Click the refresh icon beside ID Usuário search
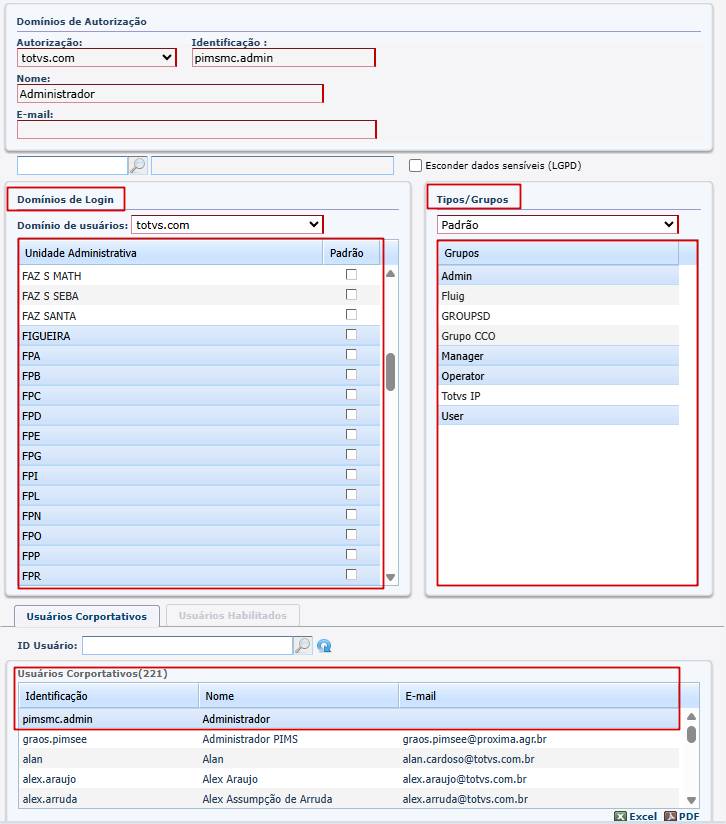Screen dimensions: 726x824 click(325, 646)
